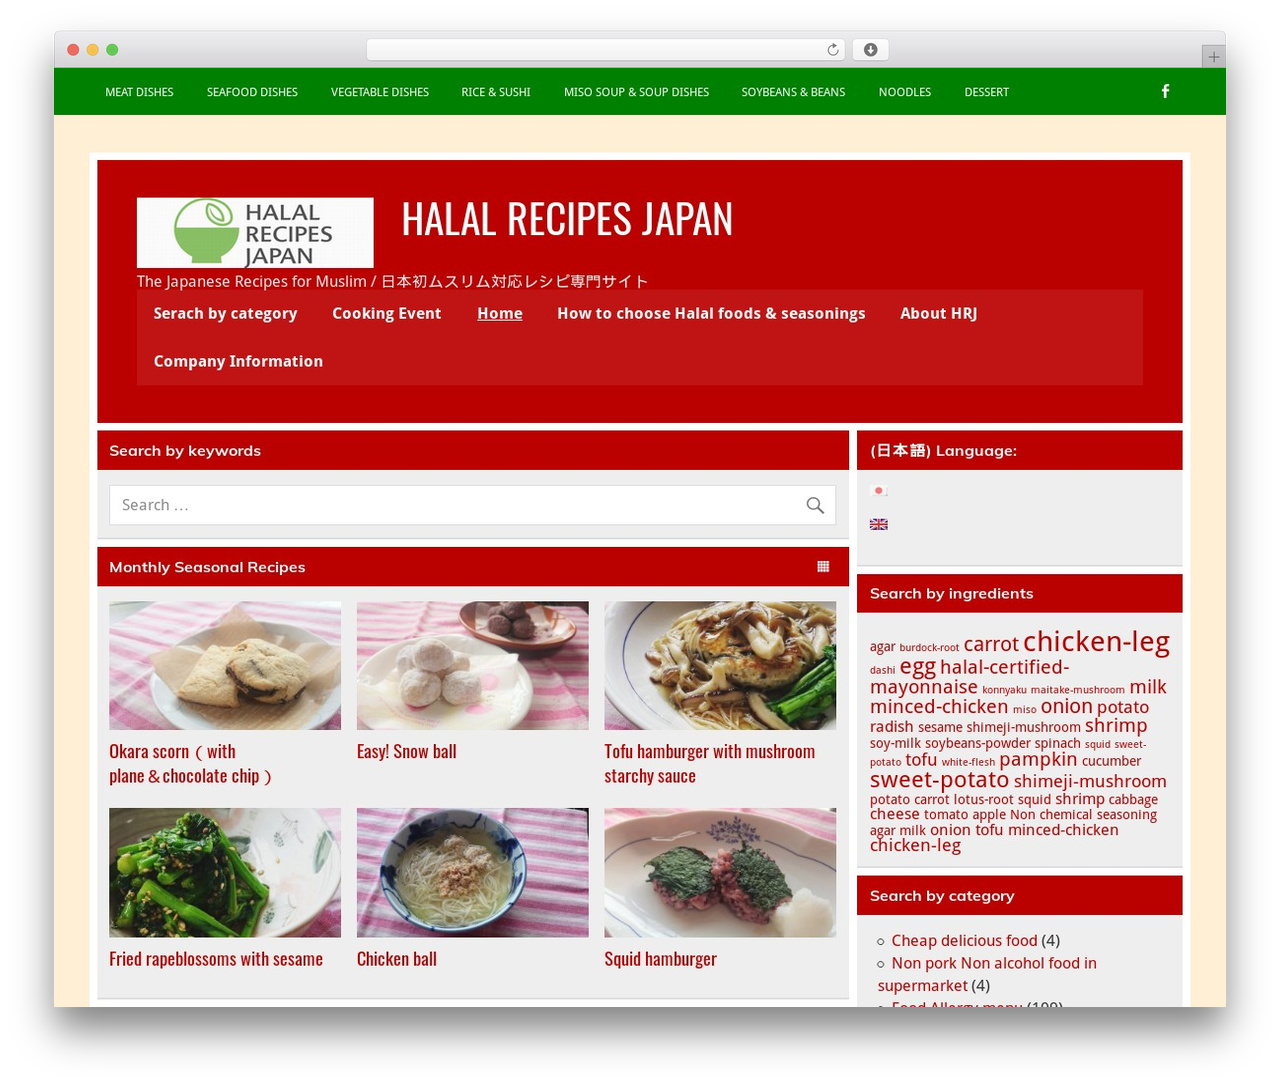Focus the Search keywords input field
Image resolution: width=1280 pixels, height=1084 pixels.
coord(472,506)
